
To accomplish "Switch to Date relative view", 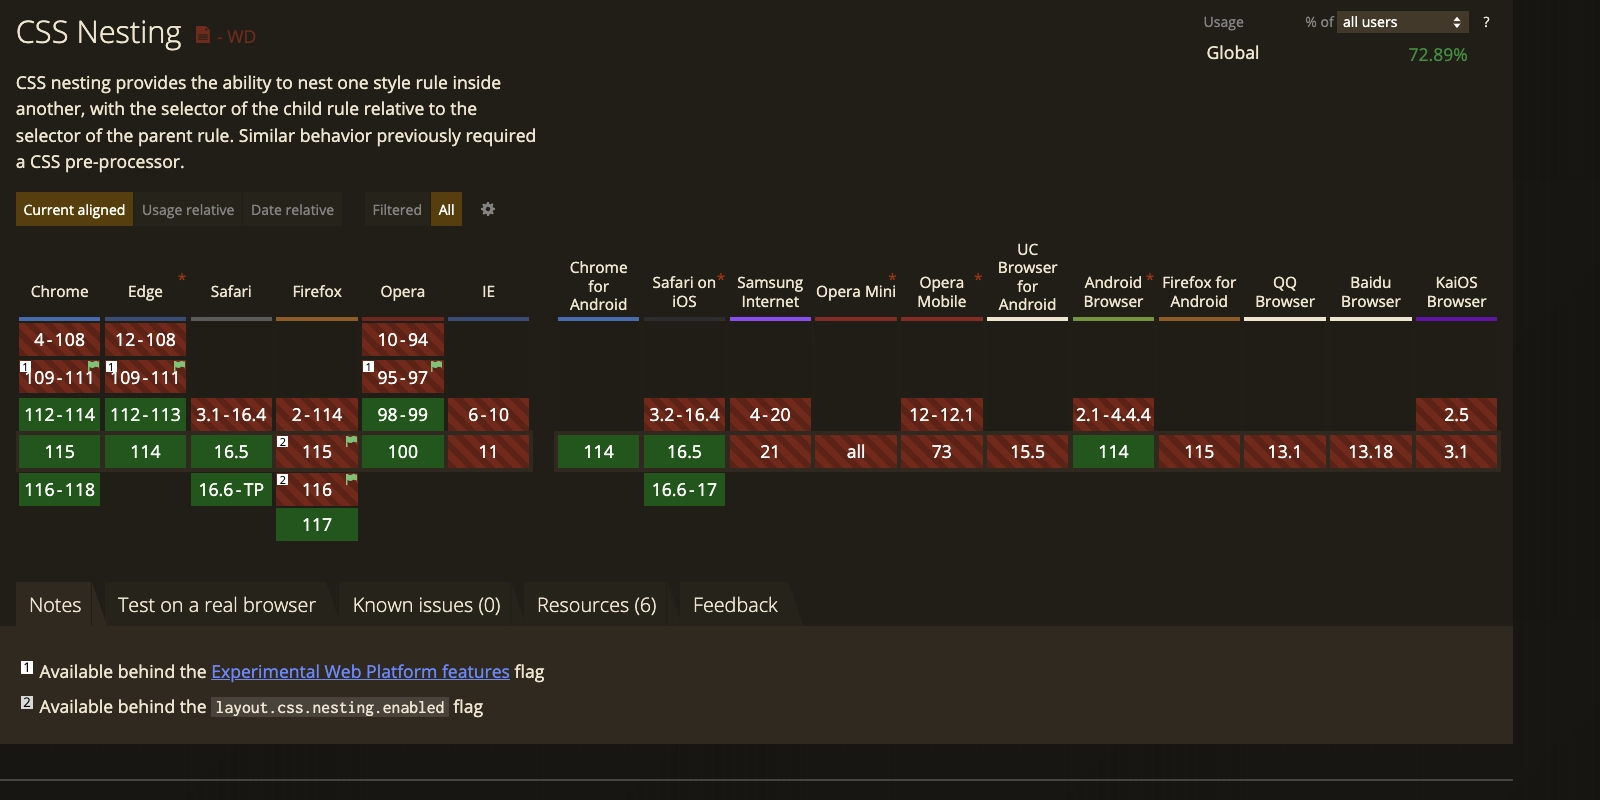I will 292,209.
